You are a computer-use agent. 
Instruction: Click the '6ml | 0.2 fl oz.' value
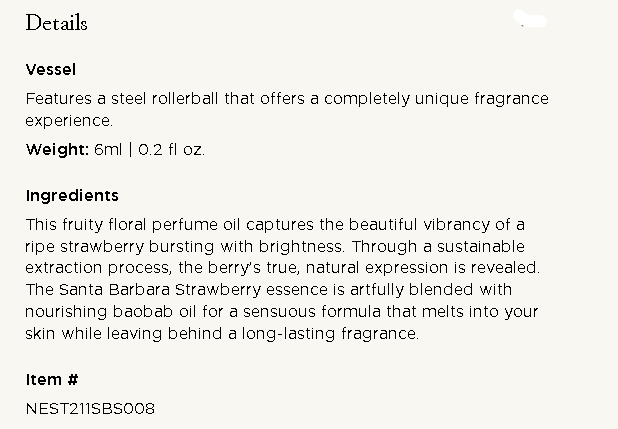(149, 150)
